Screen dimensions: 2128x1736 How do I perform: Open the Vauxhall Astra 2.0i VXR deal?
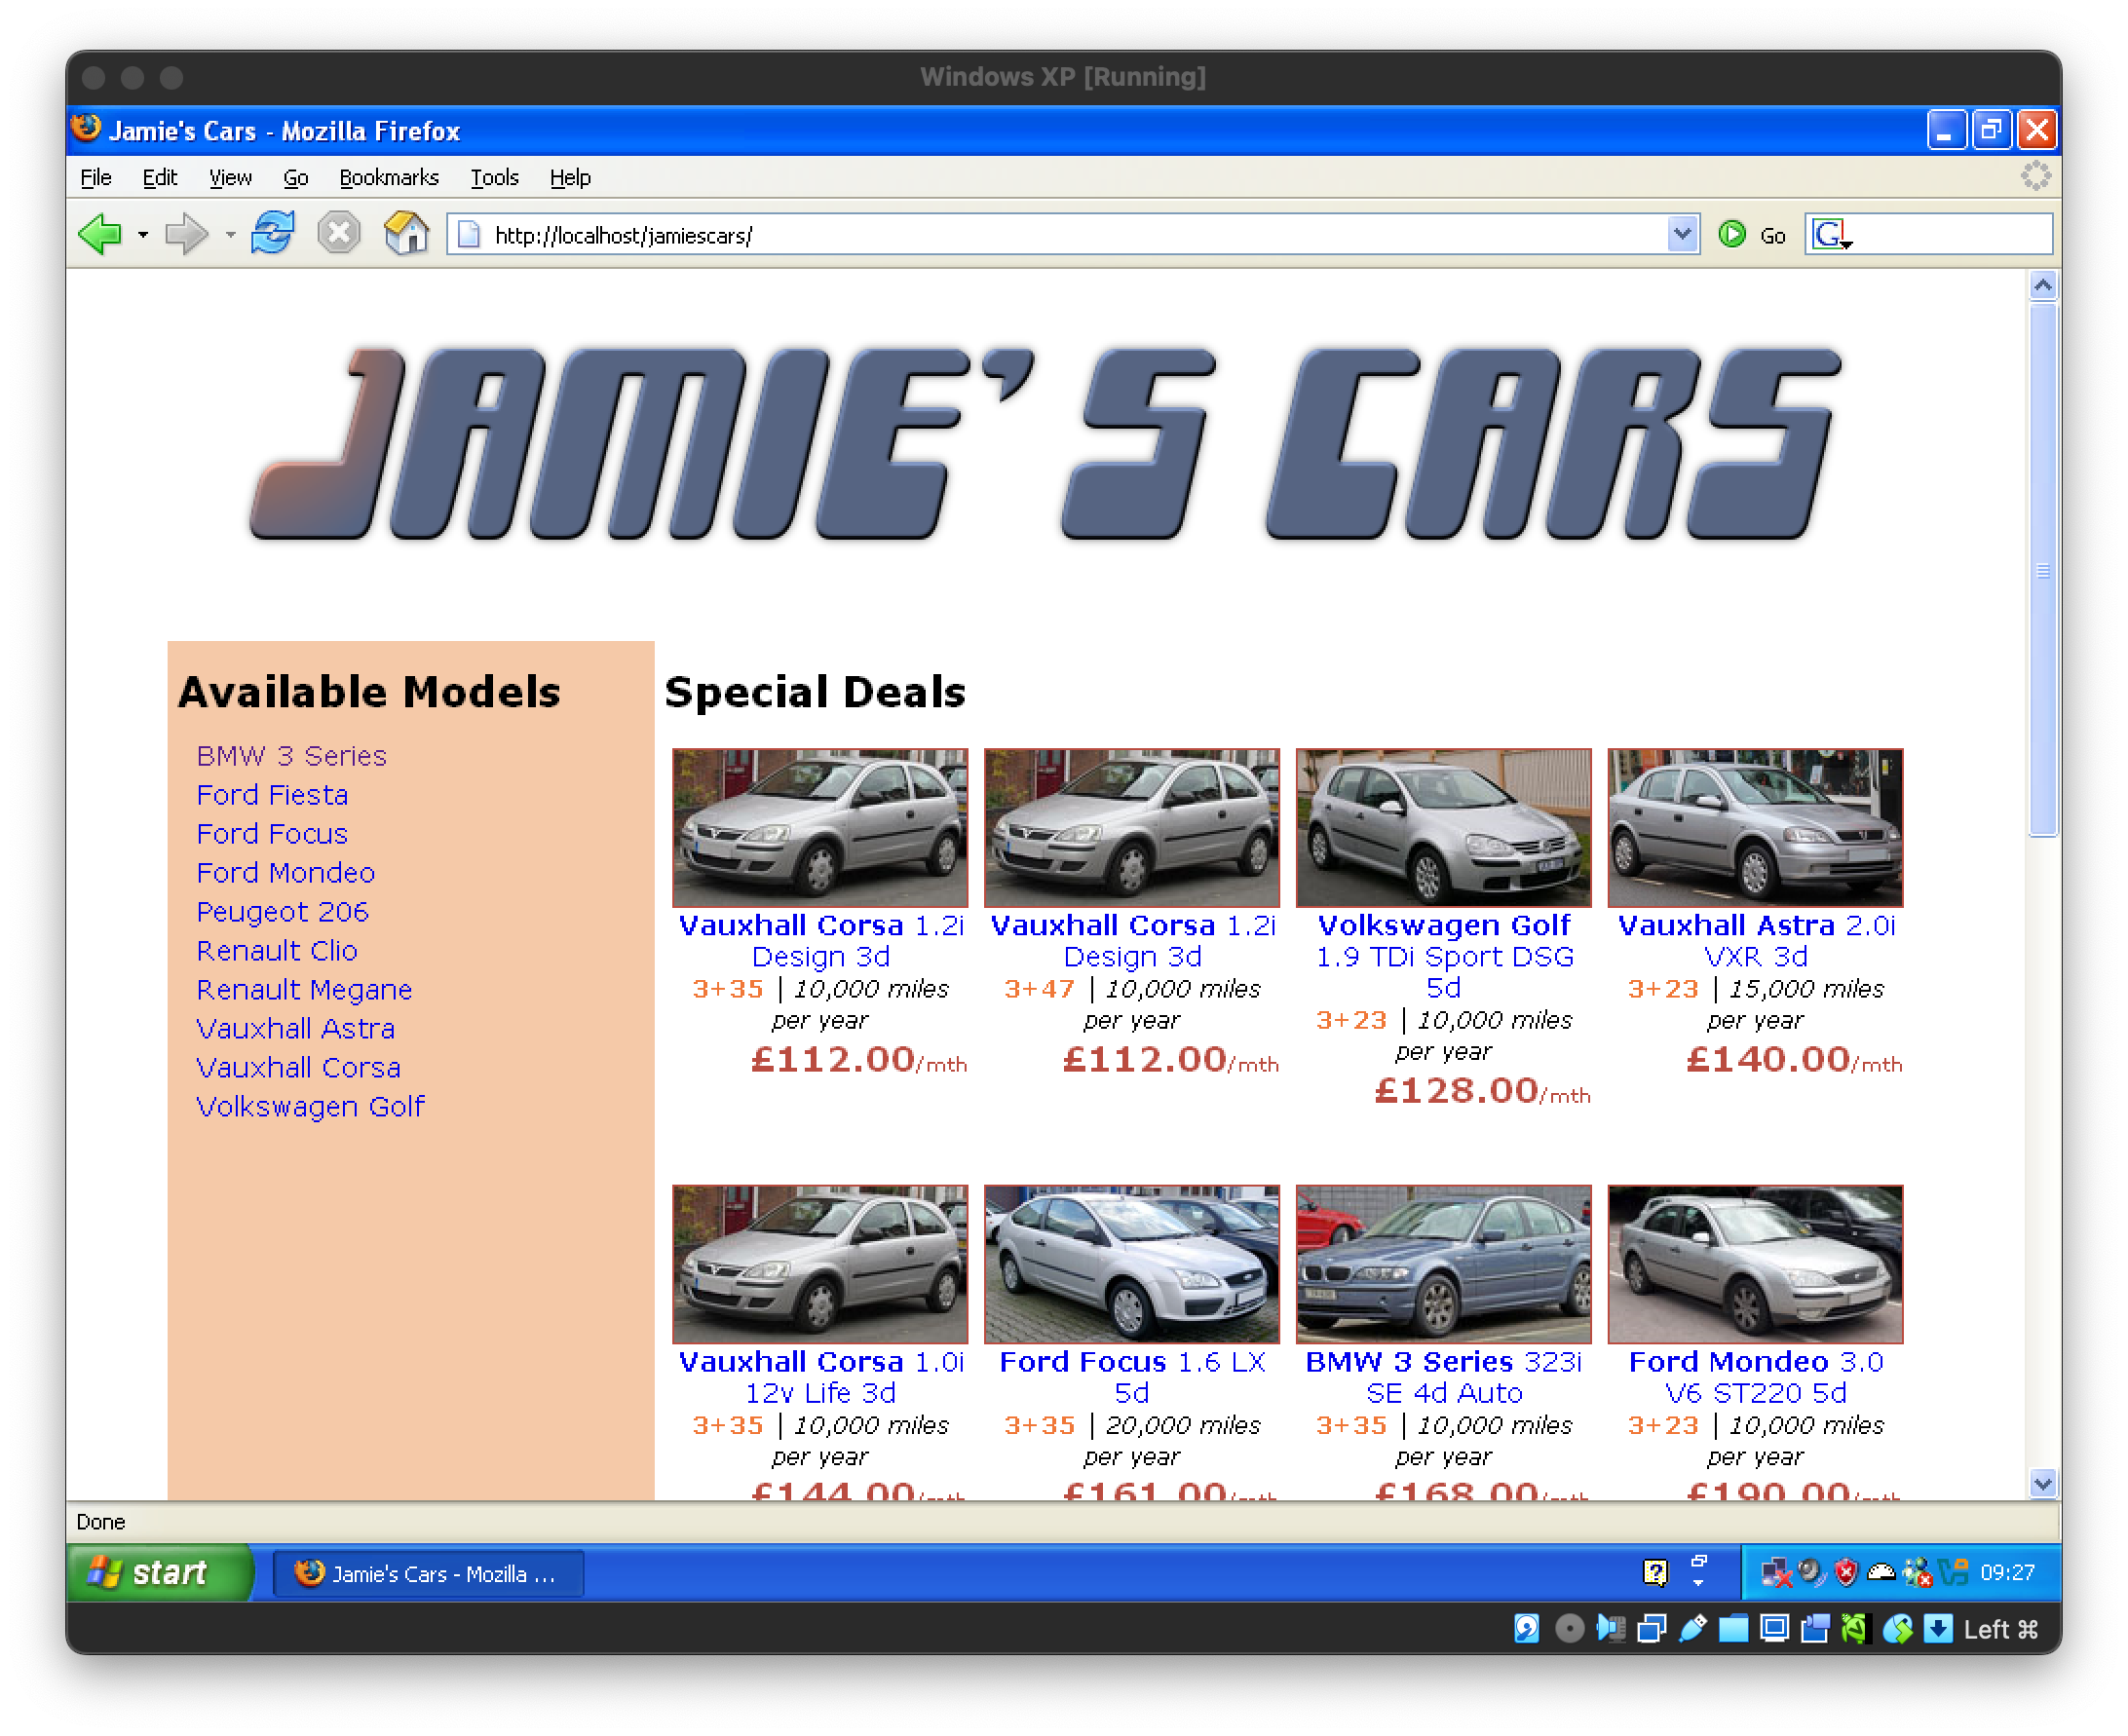coord(1755,941)
